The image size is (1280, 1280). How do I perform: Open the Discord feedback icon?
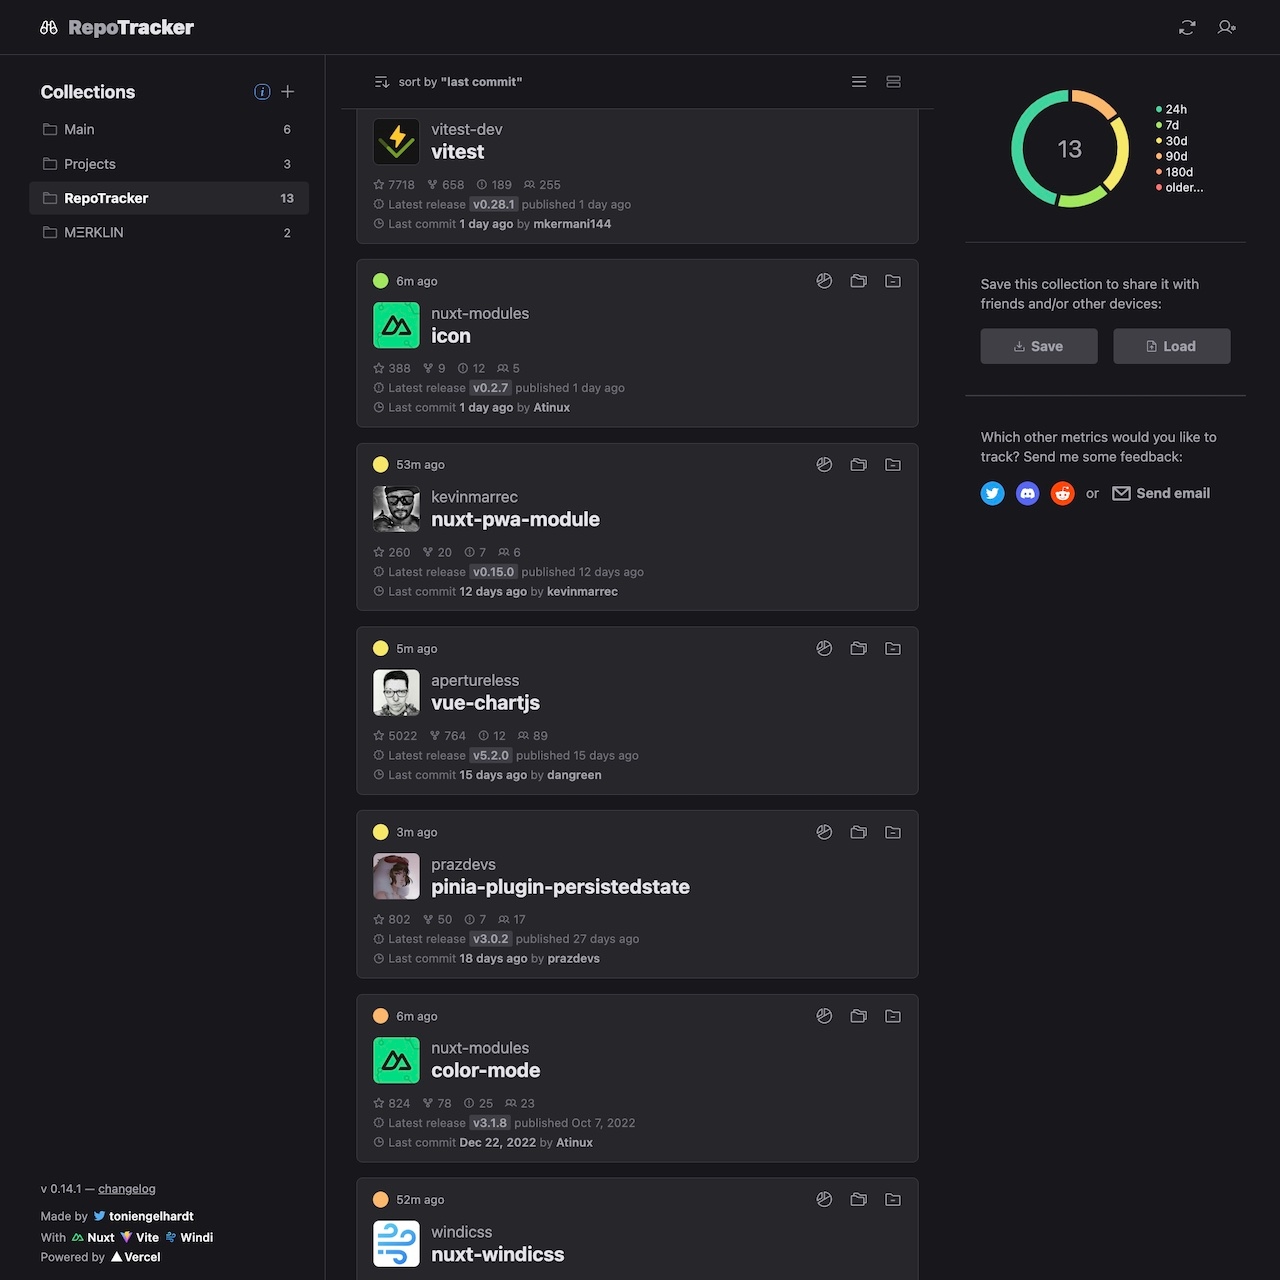click(1027, 493)
